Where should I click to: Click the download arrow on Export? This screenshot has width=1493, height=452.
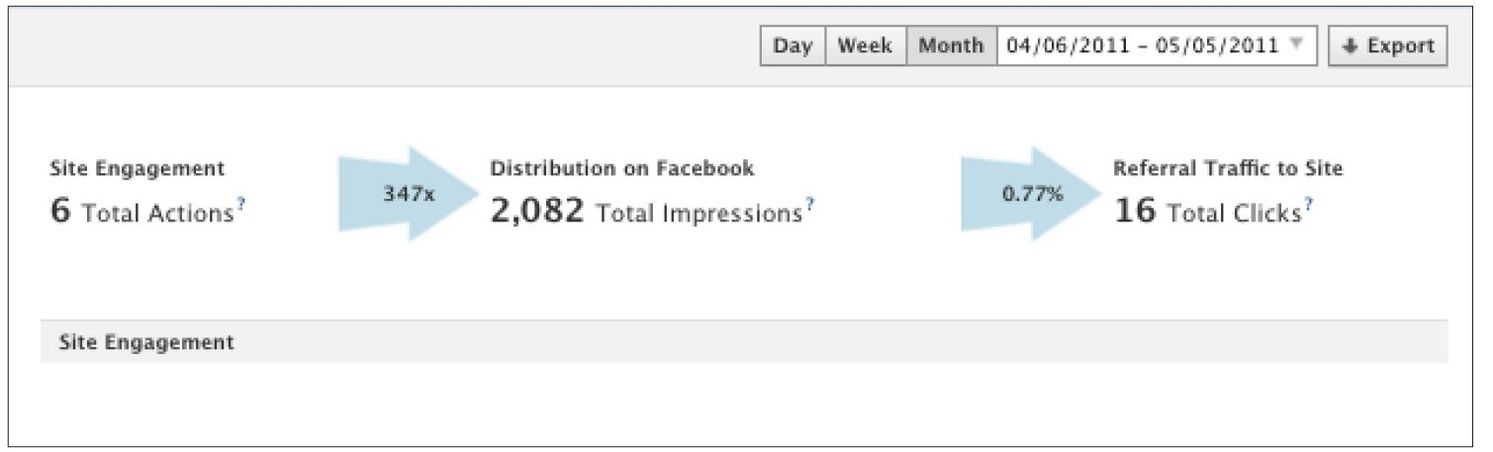click(1349, 46)
